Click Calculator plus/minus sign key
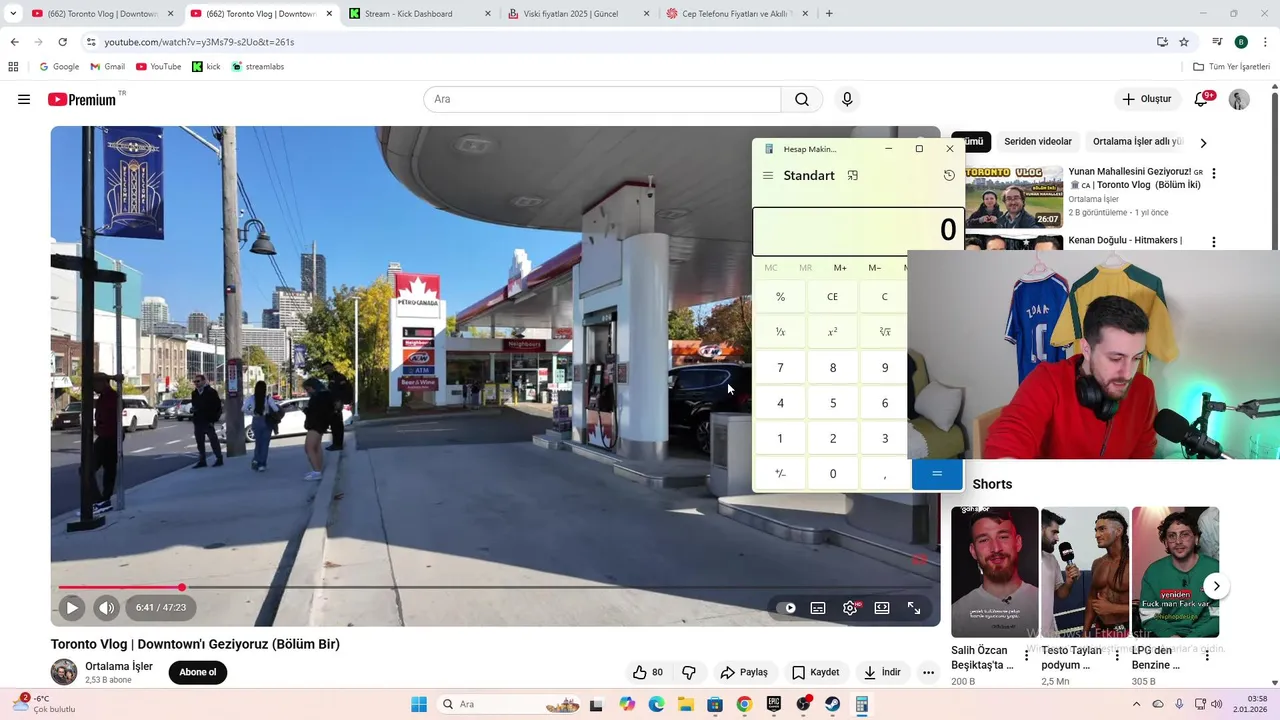1280x720 pixels. tap(780, 474)
